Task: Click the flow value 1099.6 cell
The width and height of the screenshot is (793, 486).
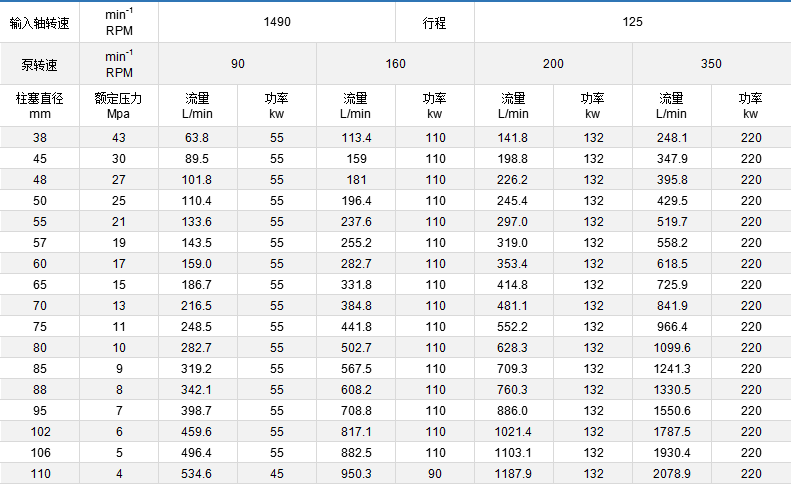Action: (671, 348)
